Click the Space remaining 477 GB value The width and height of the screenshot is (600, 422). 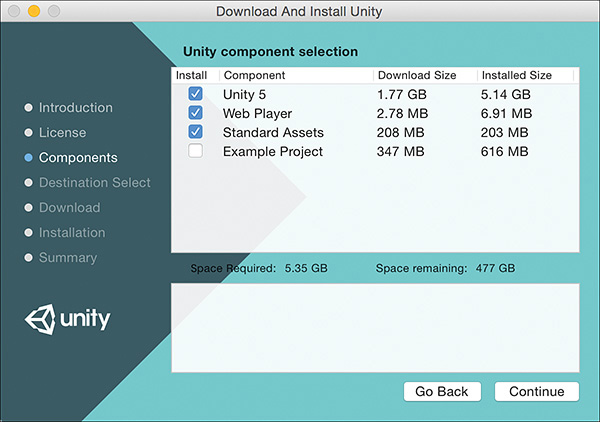(496, 268)
